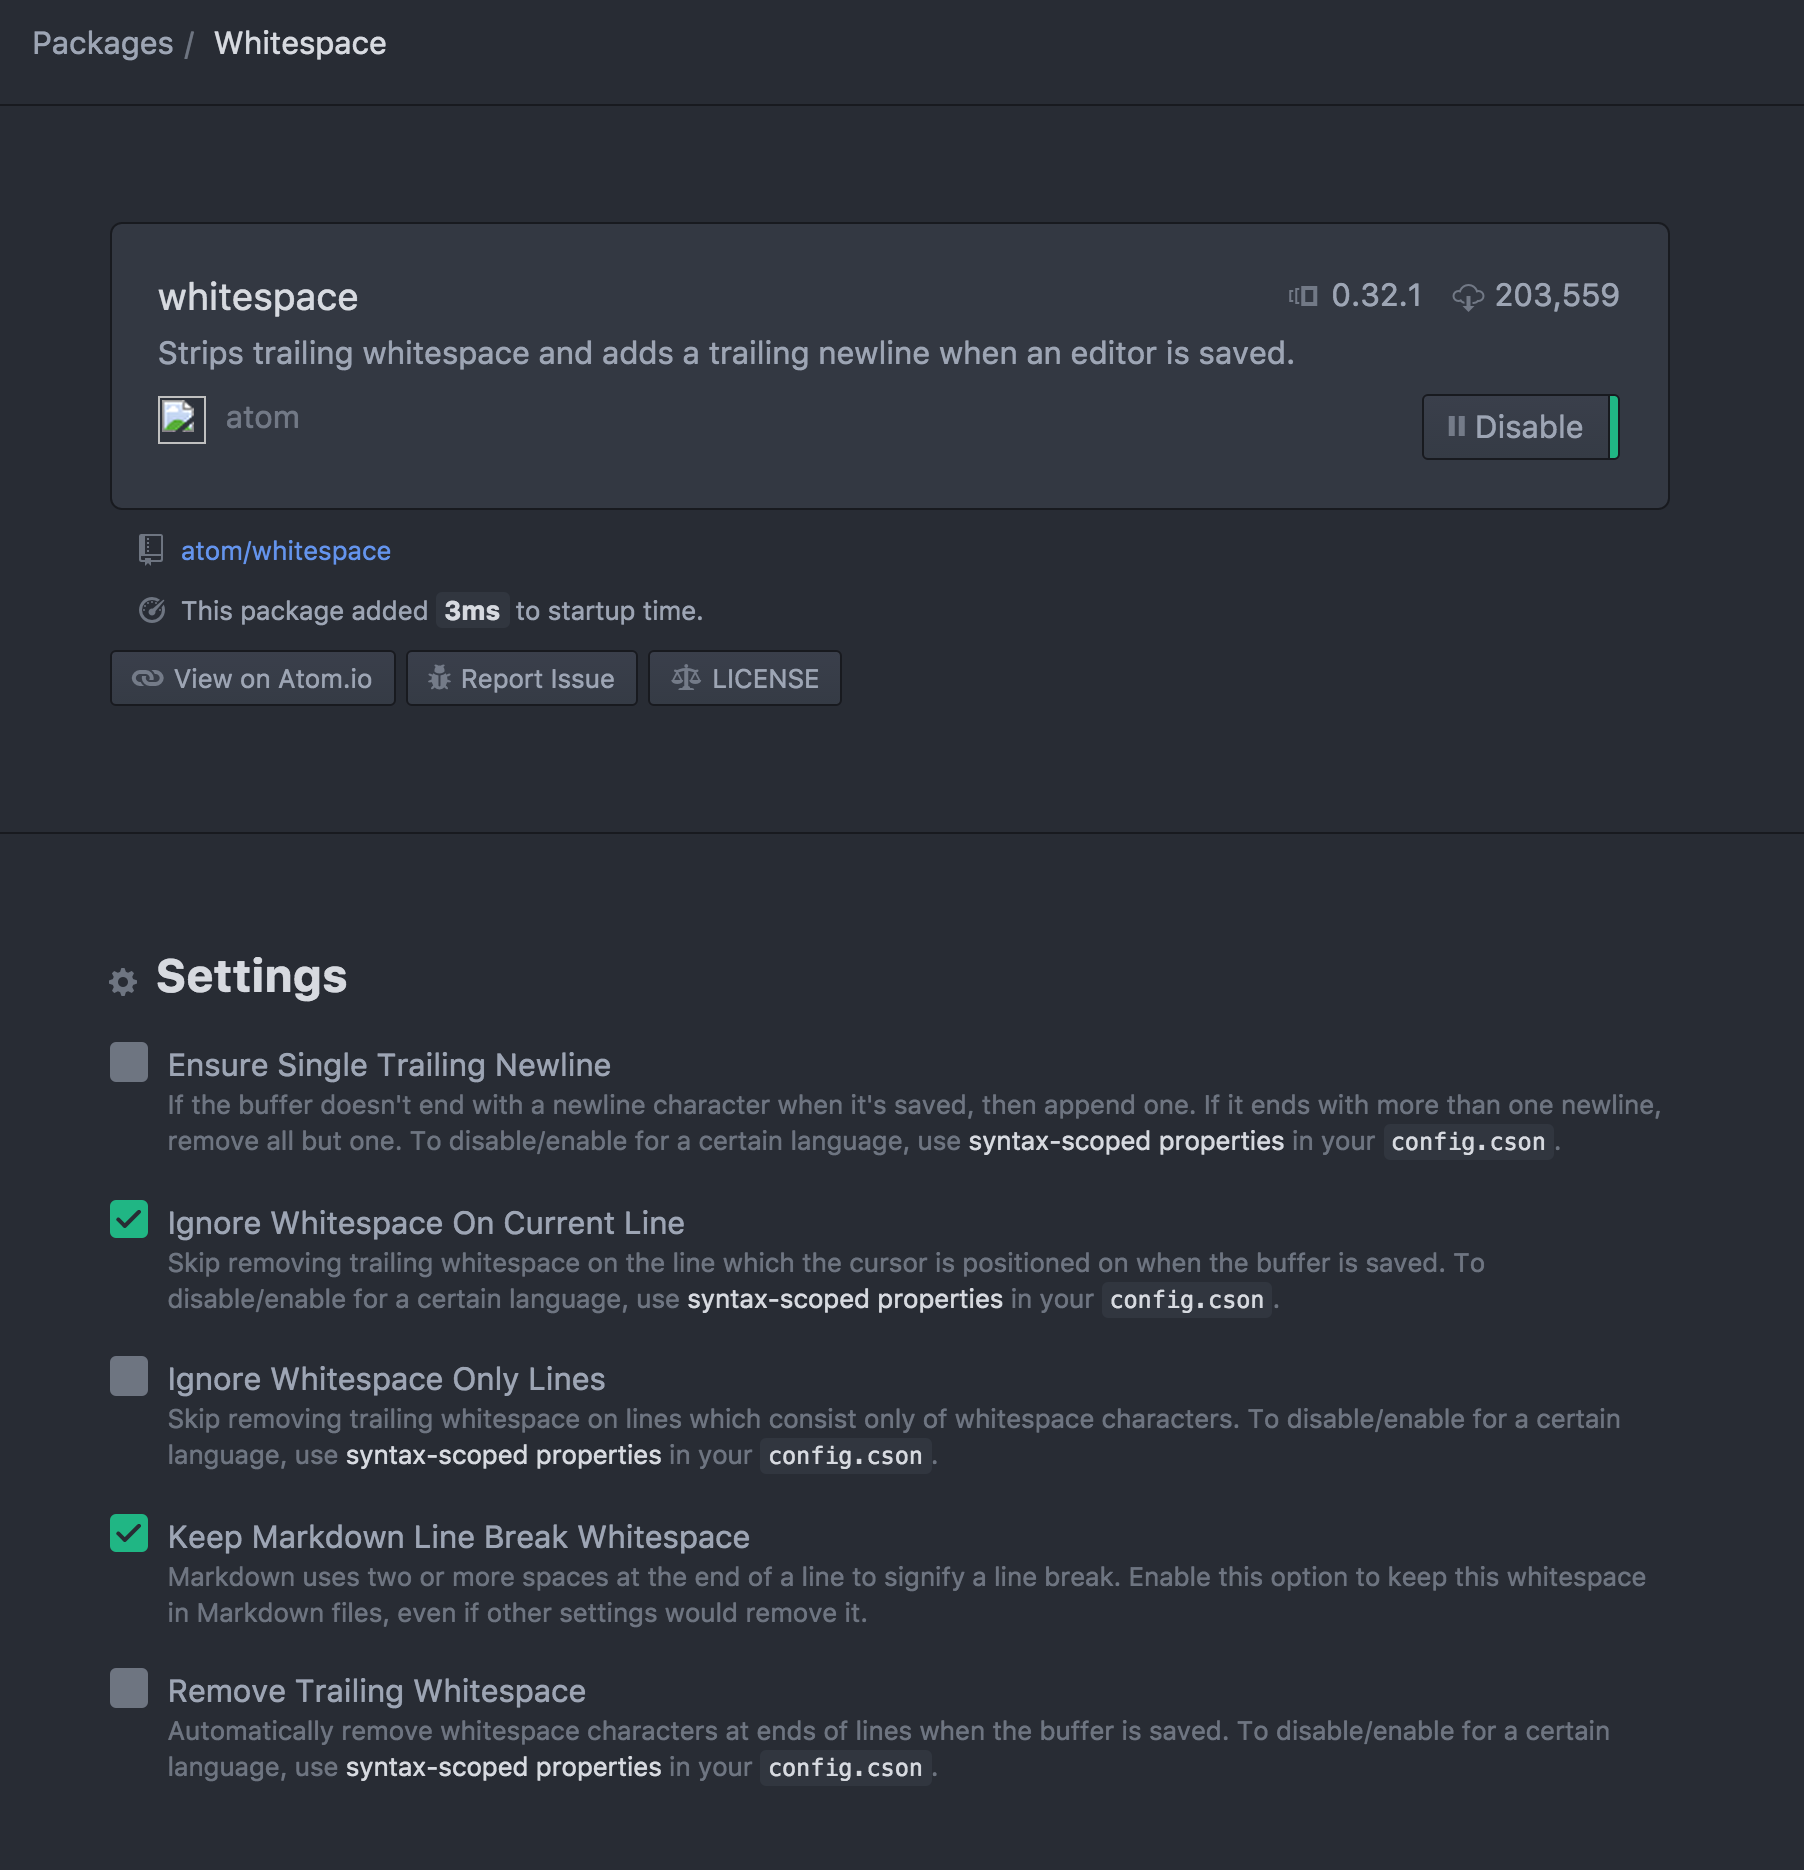
Task: Uncheck Keep Markdown Line Break Whitespace
Action: tap(129, 1533)
